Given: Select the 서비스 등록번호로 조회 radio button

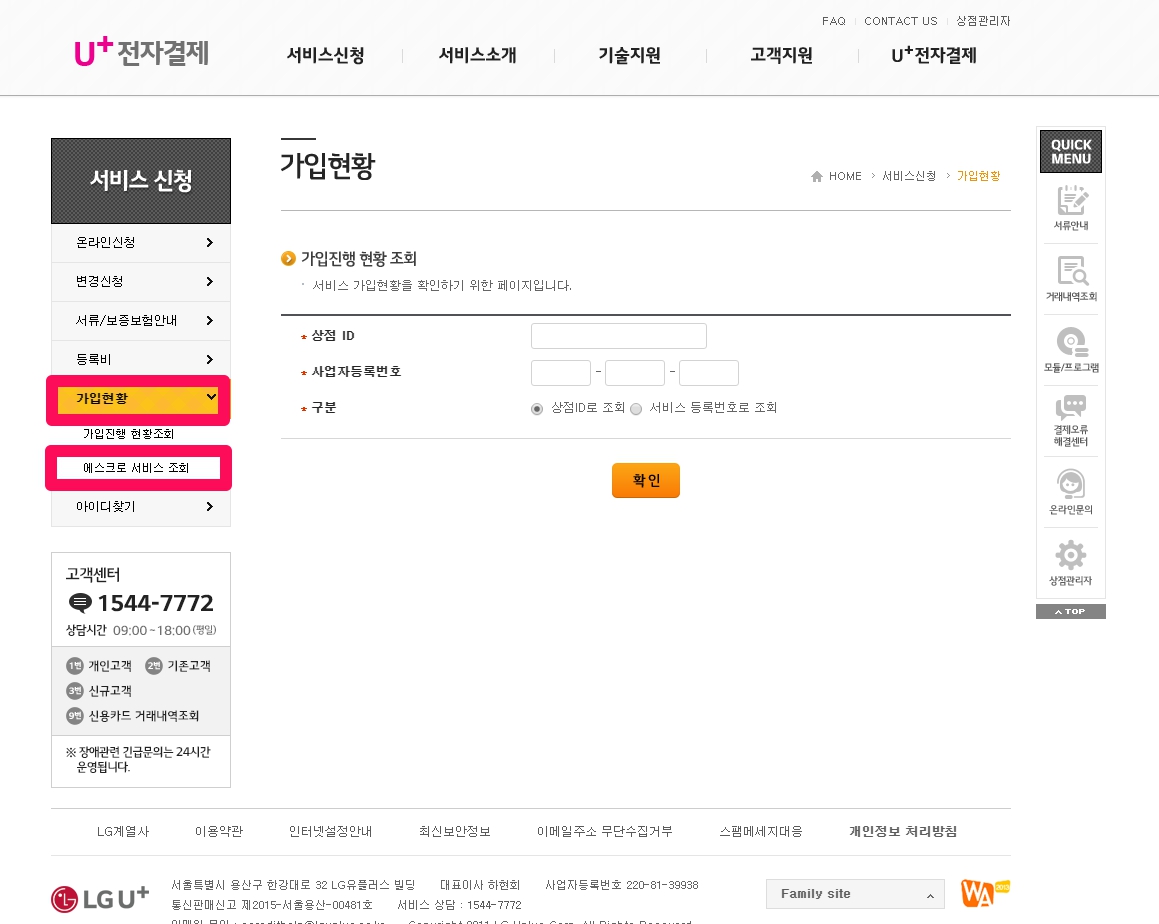Looking at the screenshot, I should coord(636,409).
